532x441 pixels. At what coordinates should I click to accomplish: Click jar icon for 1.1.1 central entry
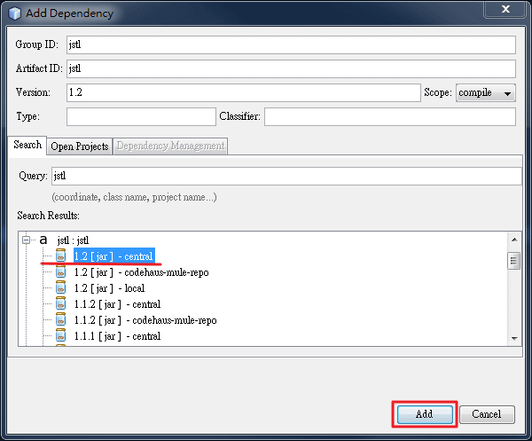pos(61,335)
